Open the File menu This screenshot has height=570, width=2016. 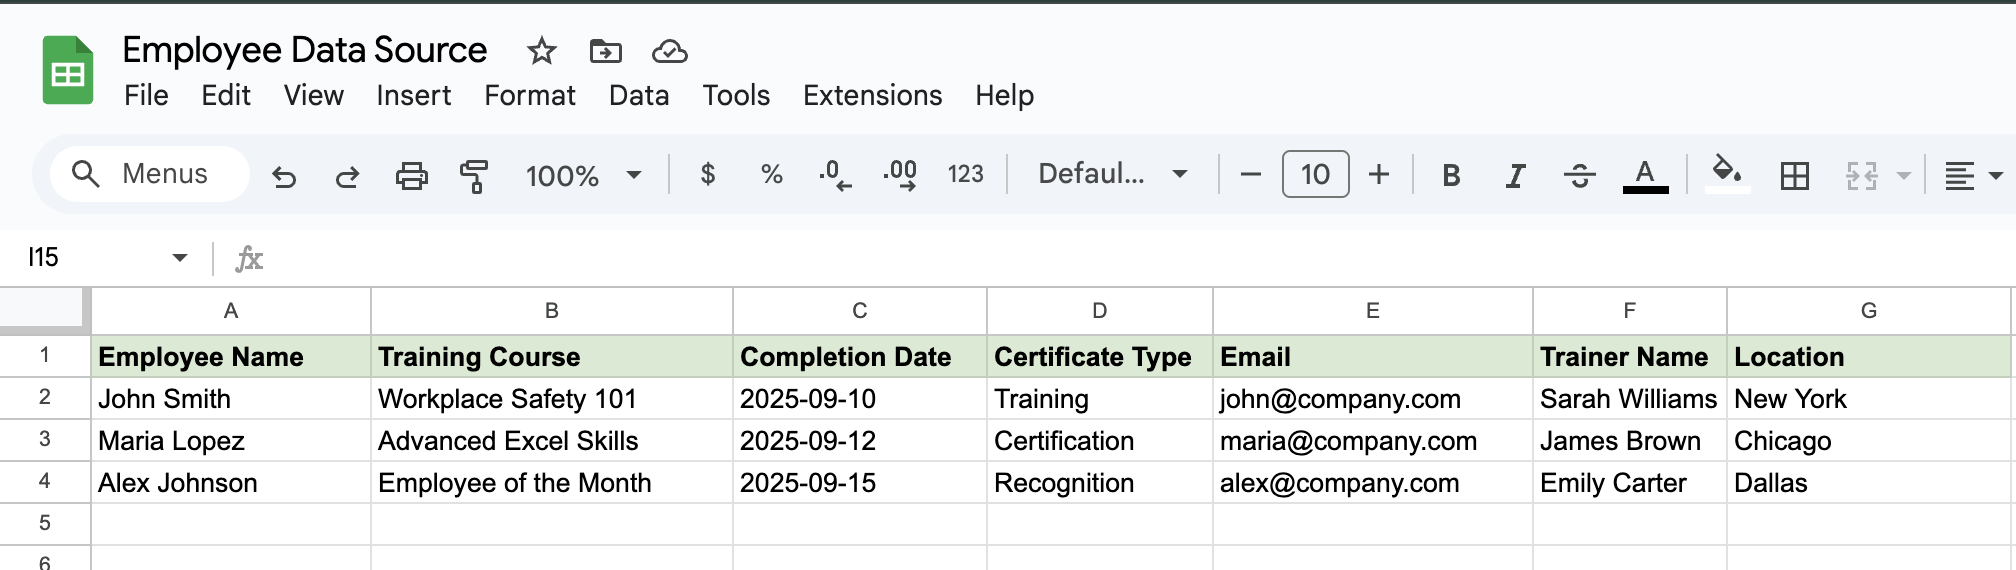(x=146, y=95)
